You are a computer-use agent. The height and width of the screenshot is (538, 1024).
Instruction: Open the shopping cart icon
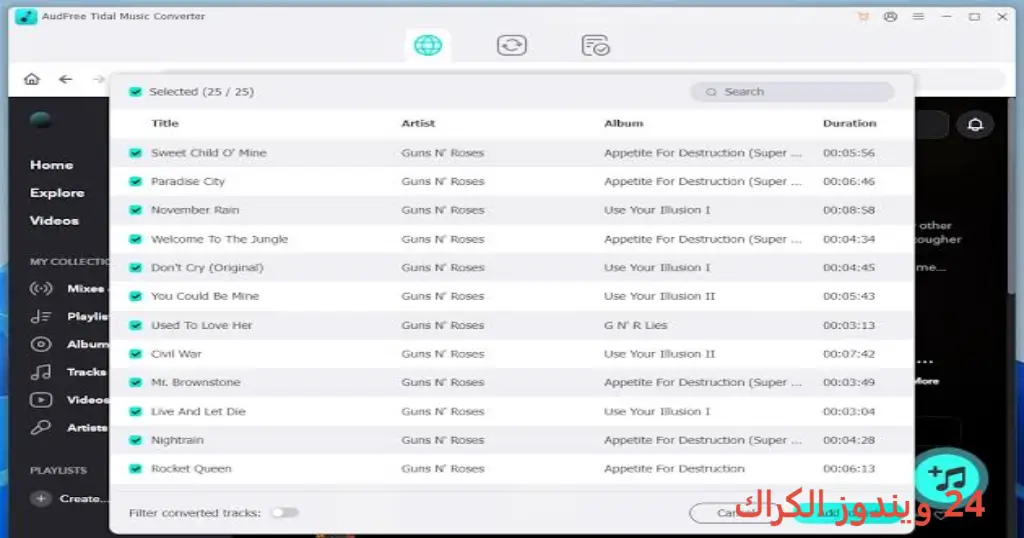[x=863, y=16]
